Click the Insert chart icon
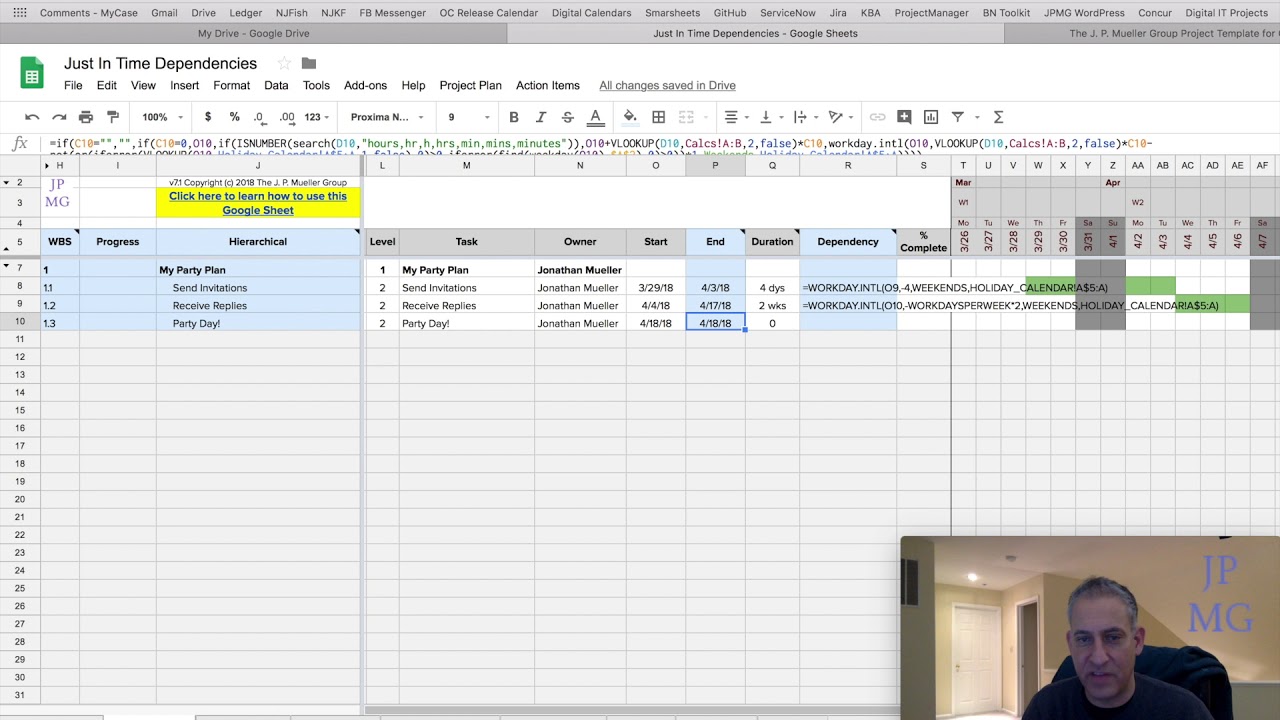The image size is (1280, 720). pos(931,117)
